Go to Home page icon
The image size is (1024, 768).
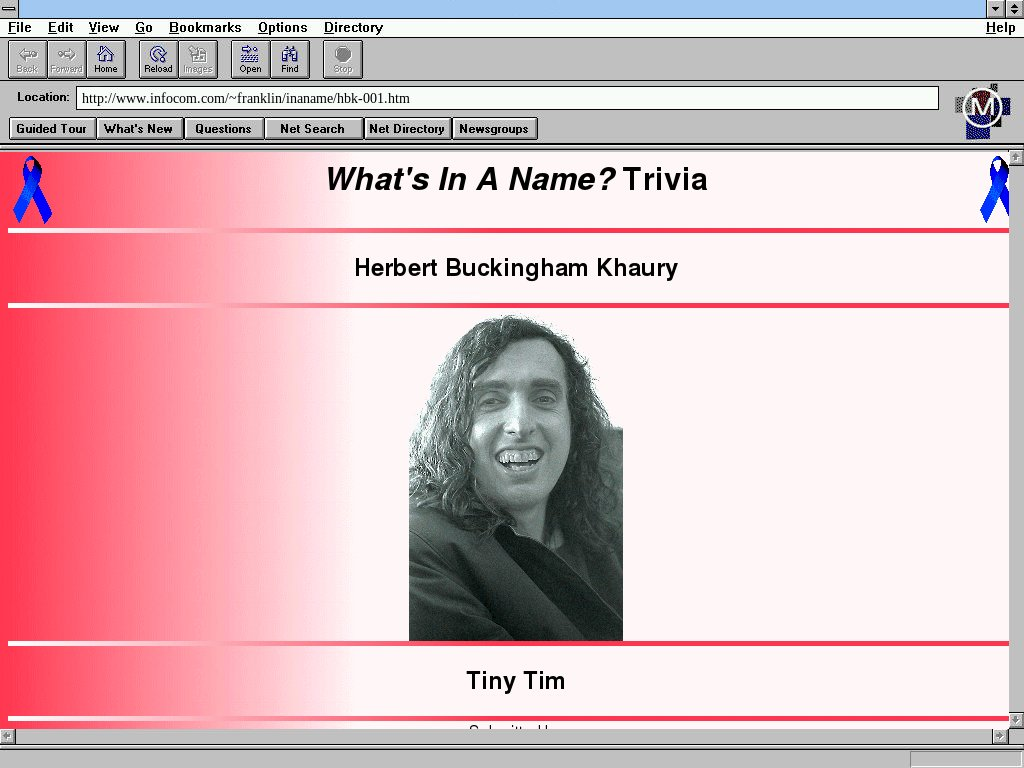(106, 59)
